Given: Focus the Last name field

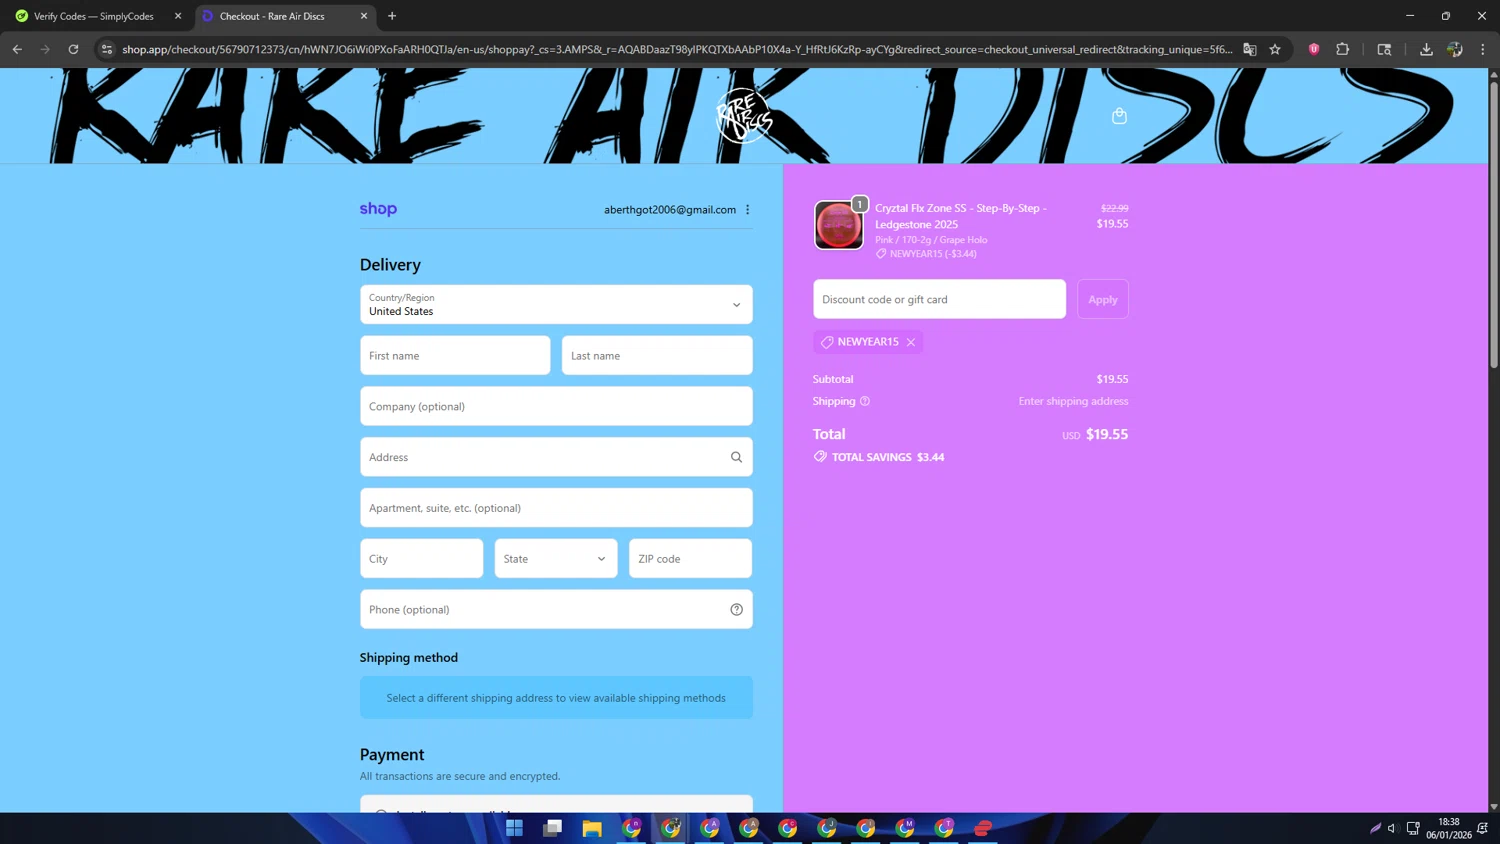Looking at the screenshot, I should tap(657, 356).
